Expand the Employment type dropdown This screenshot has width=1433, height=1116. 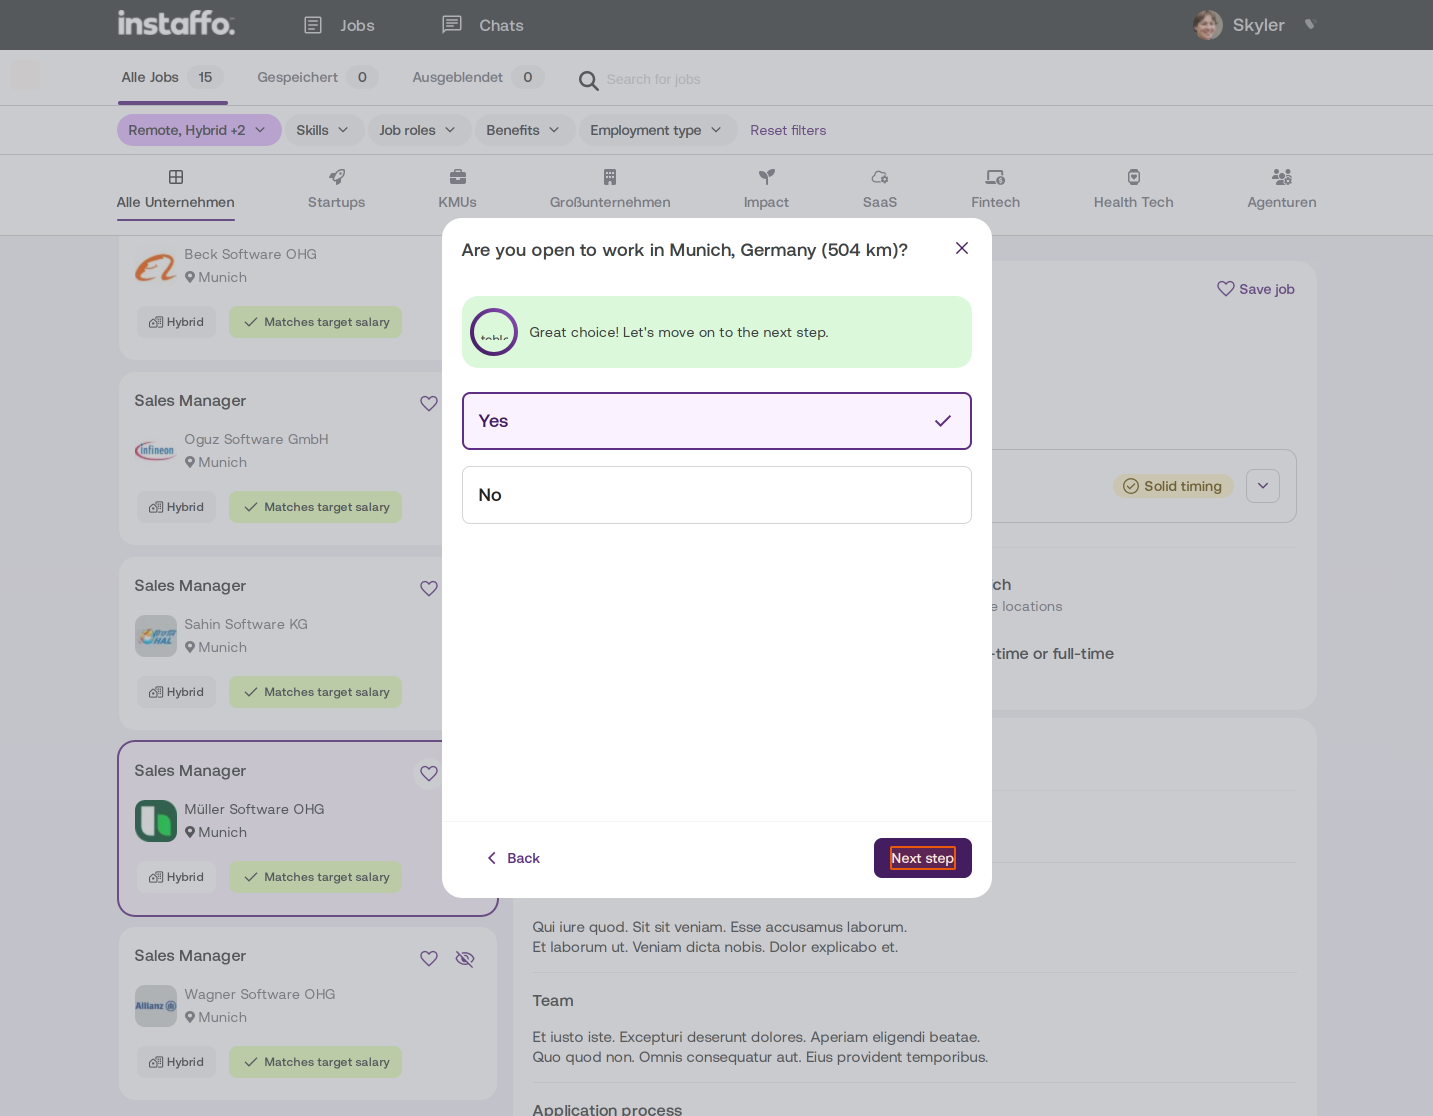(x=656, y=130)
